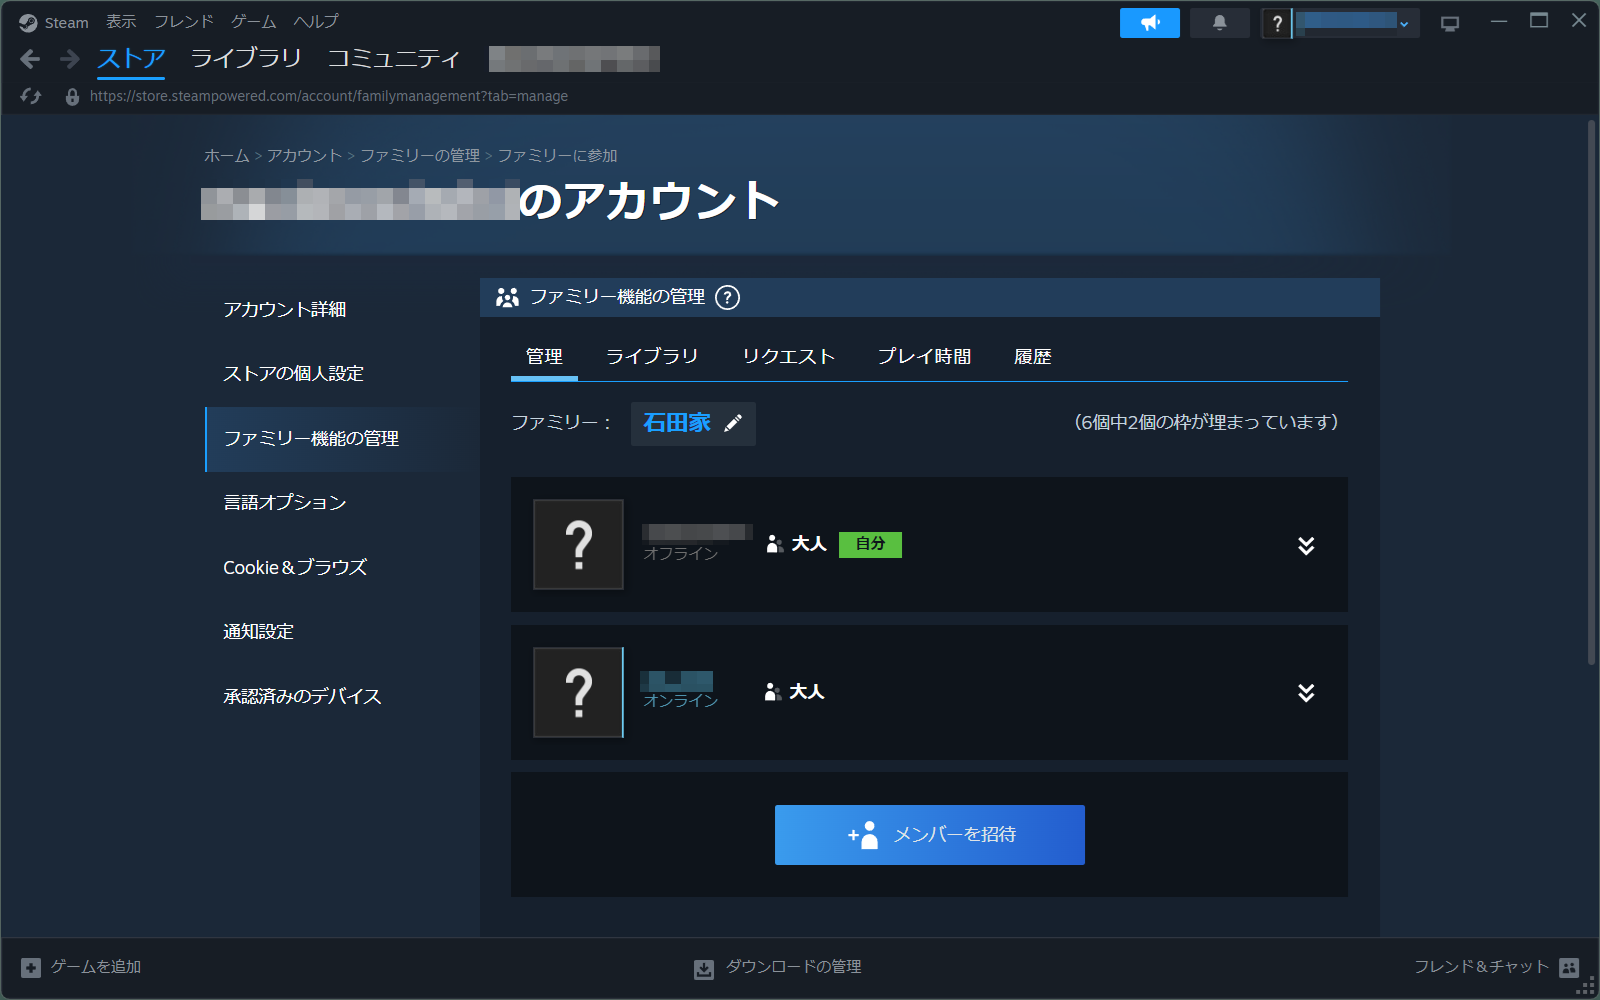The height and width of the screenshot is (1000, 1600).
Task: Open the フレンド menu
Action: (183, 20)
